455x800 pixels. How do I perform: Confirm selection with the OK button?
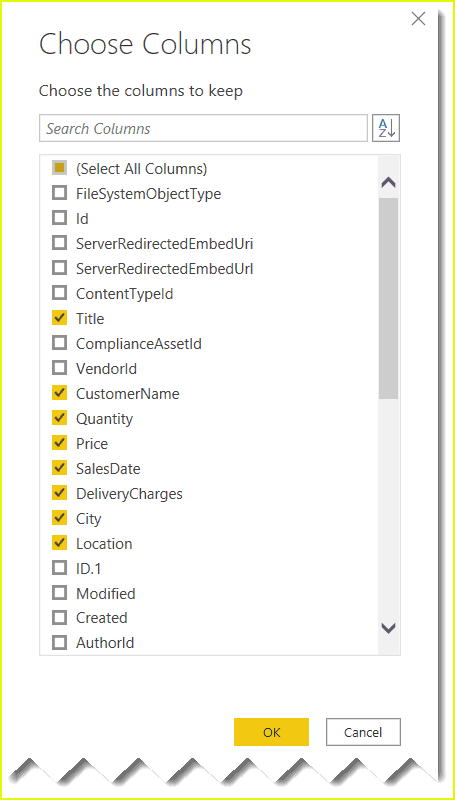click(x=271, y=732)
